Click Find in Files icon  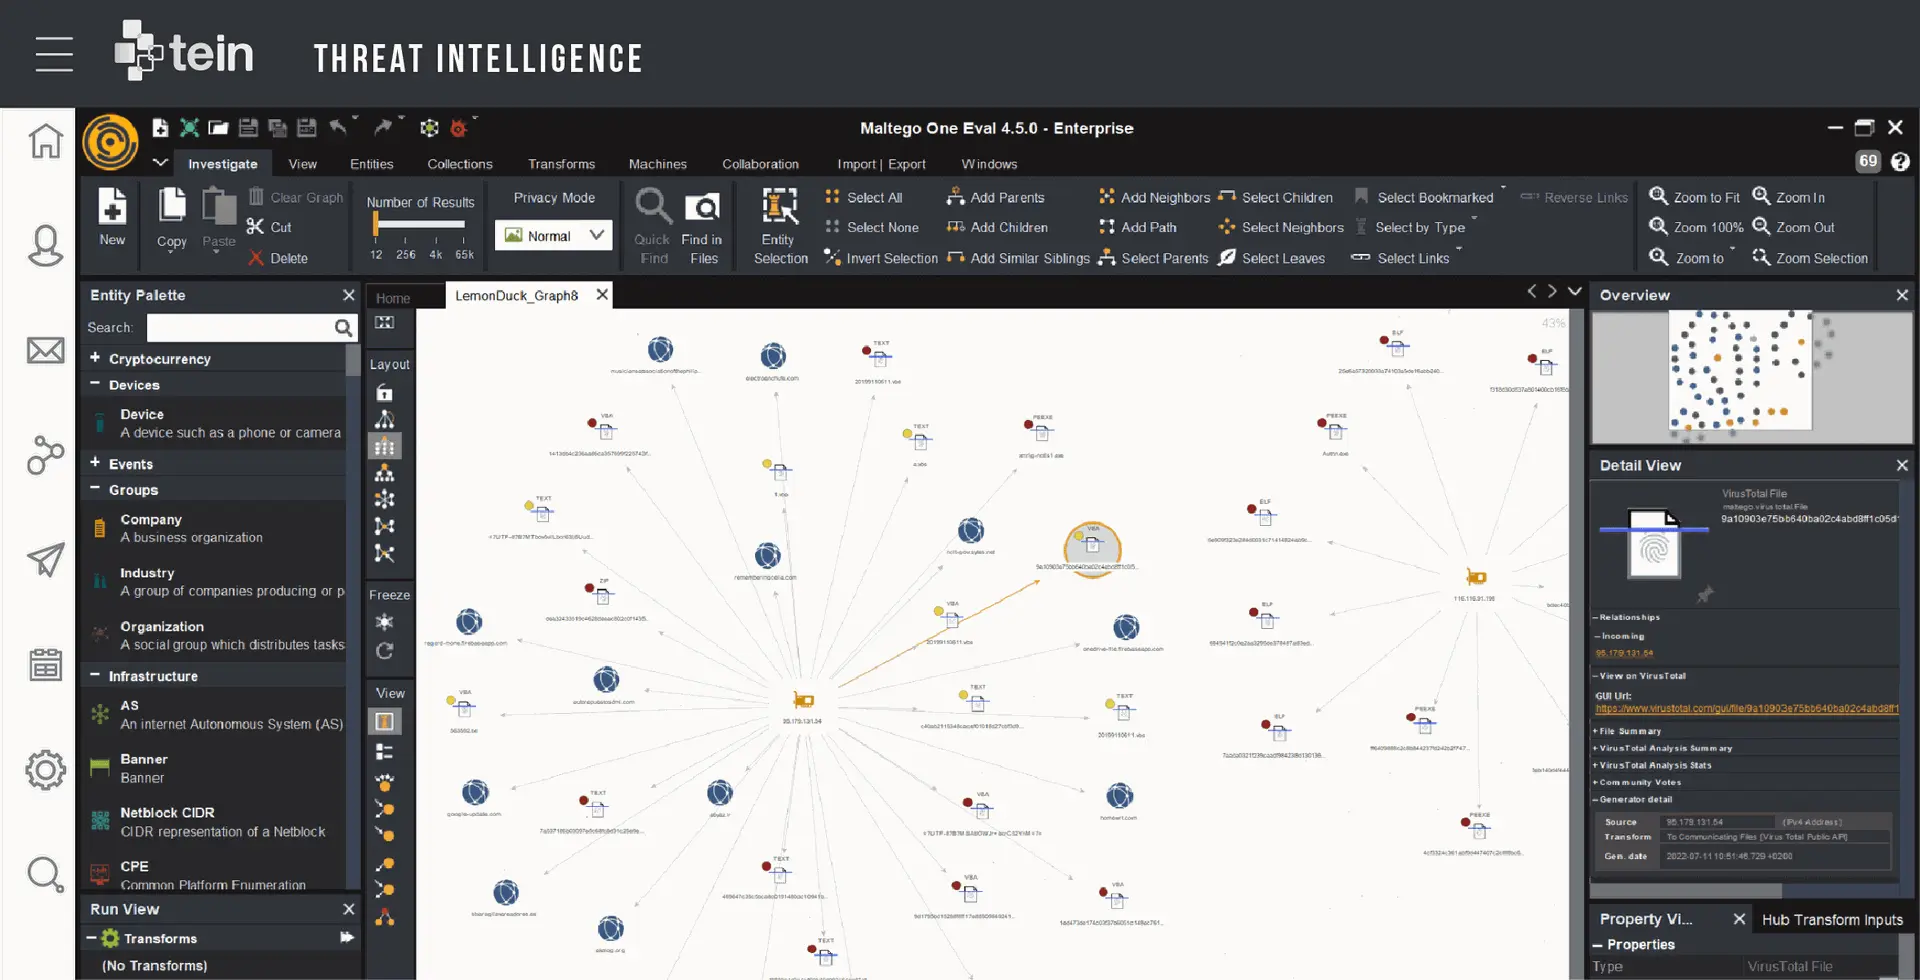(702, 207)
